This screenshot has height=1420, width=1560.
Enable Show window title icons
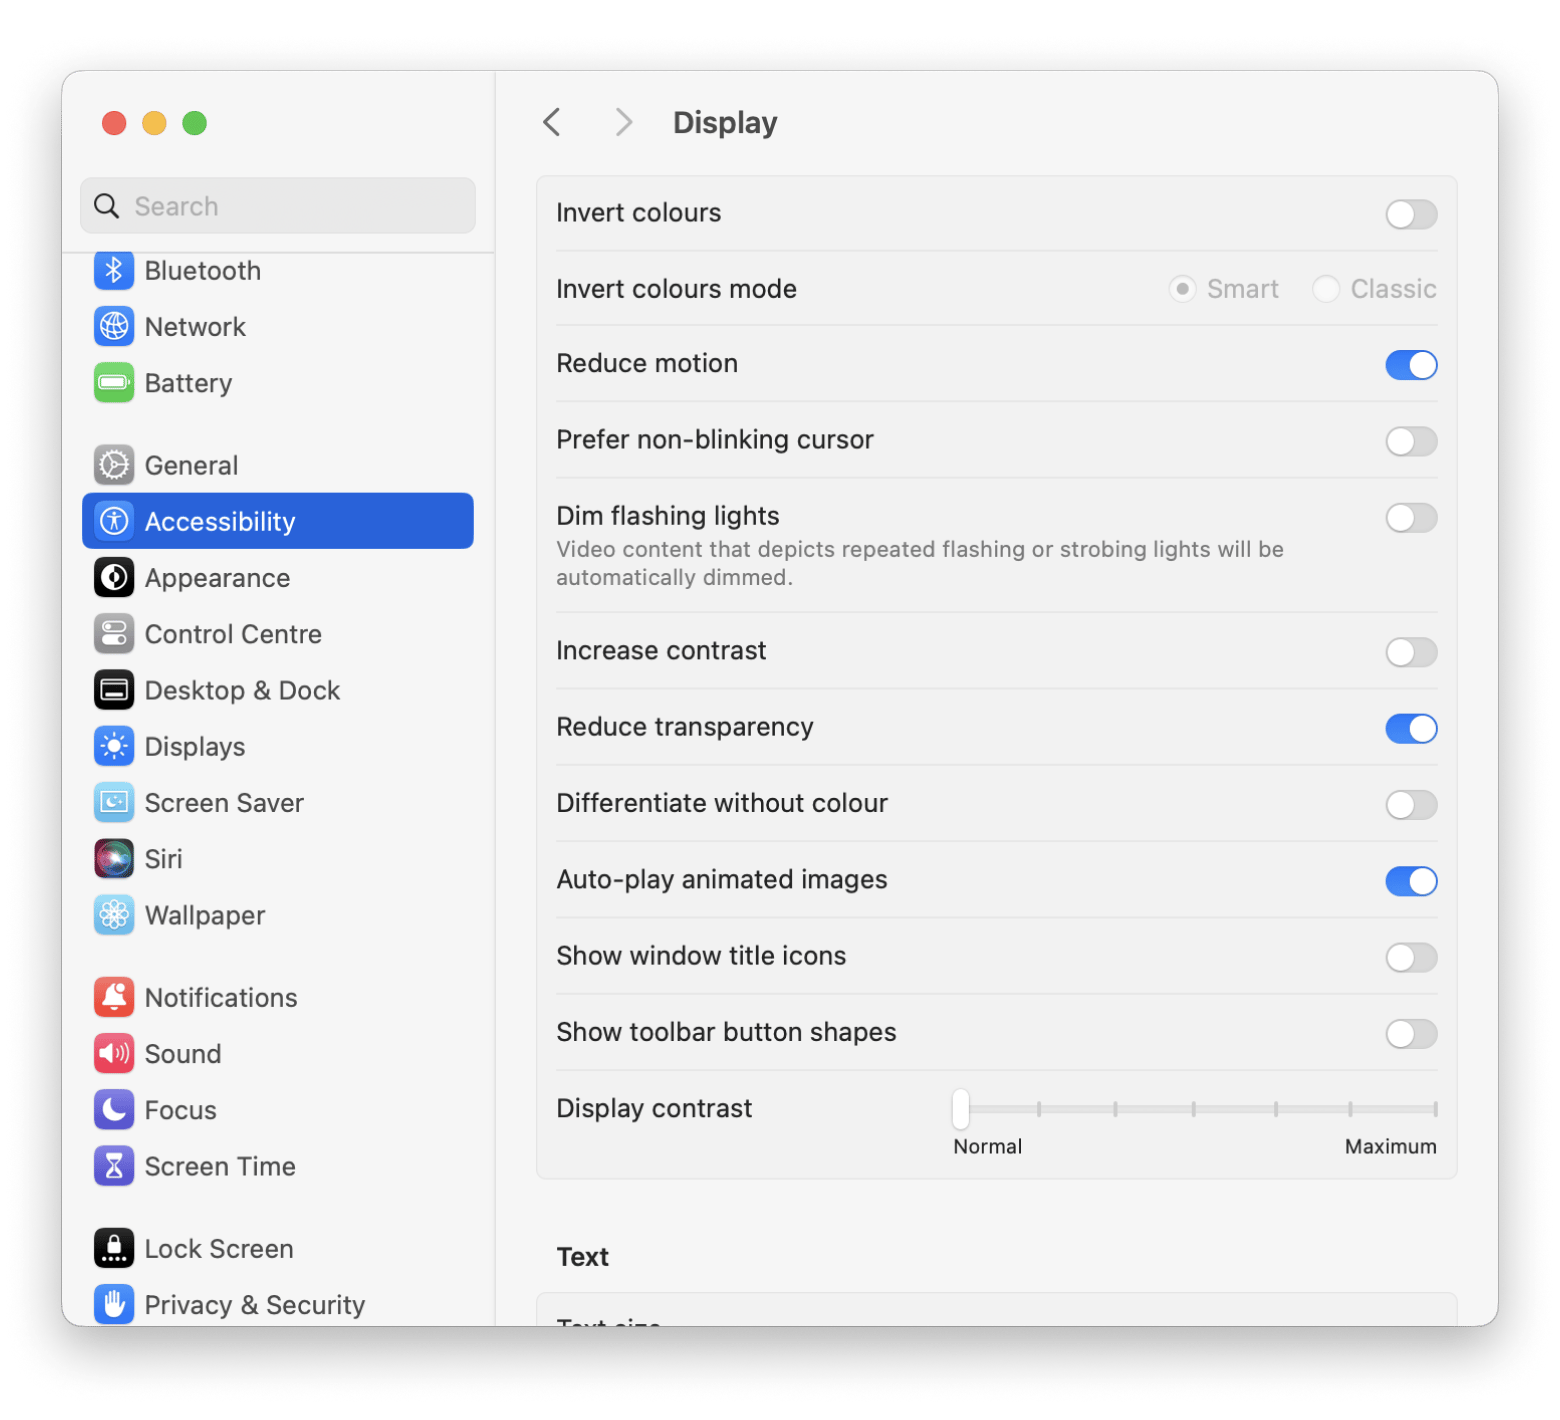click(1411, 957)
